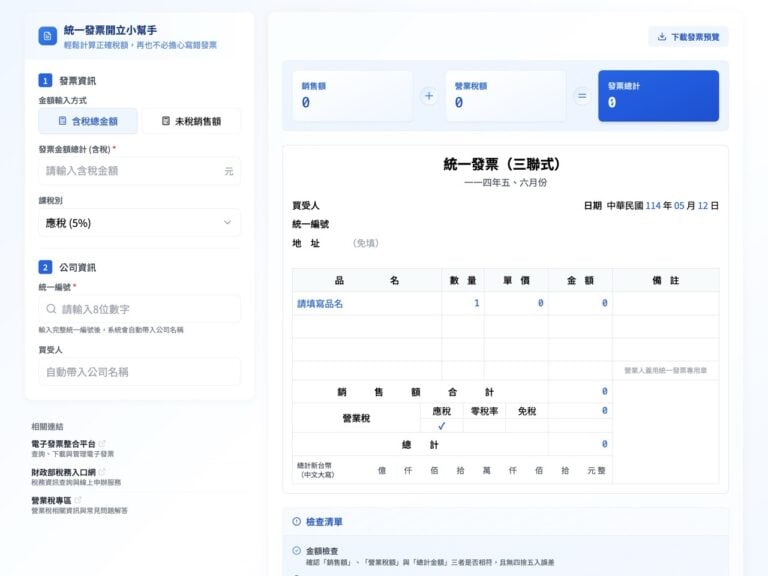
Task: Click external link icon beside 財政部稅務入口網
Action: point(102,471)
